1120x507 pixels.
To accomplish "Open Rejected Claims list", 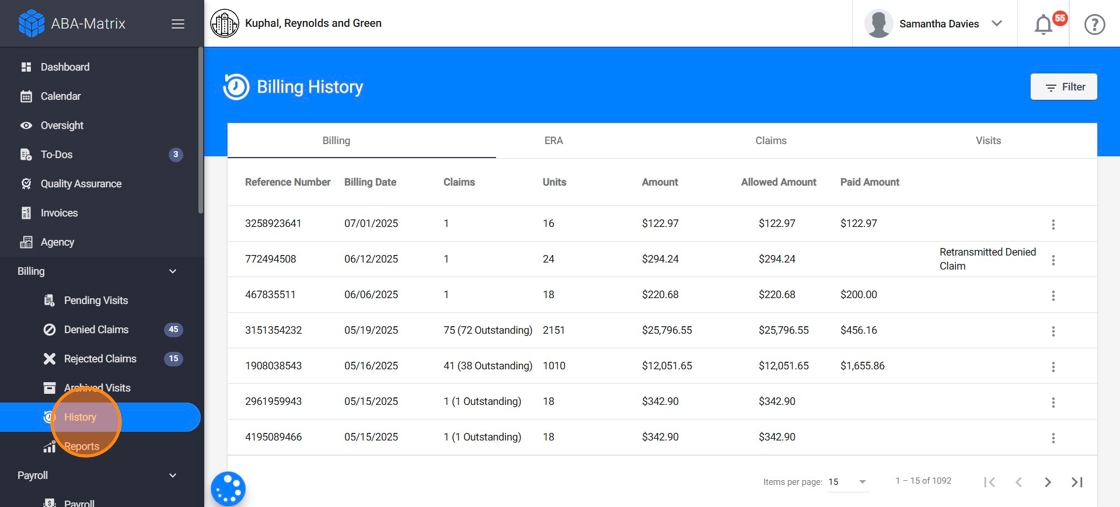I will (100, 358).
